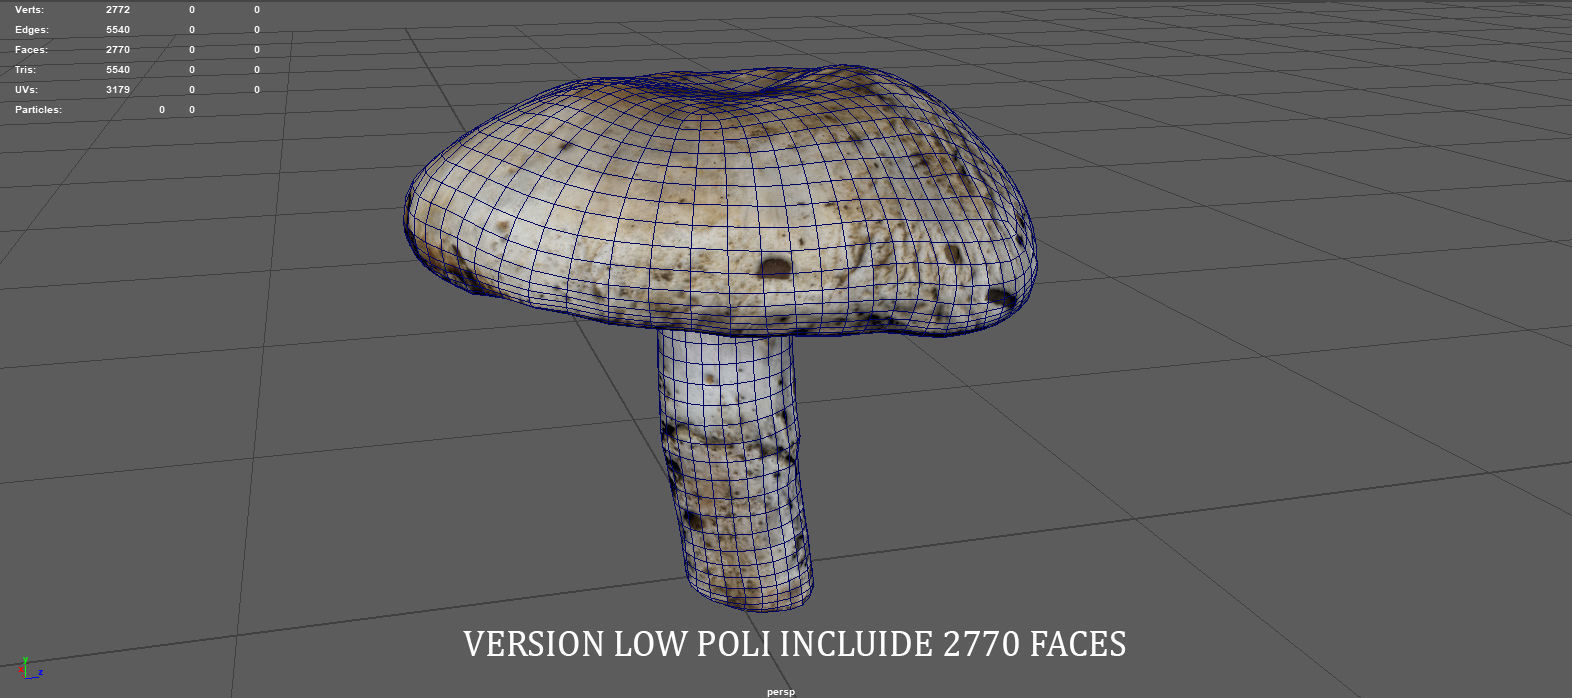This screenshot has width=1572, height=698.
Task: Click the view axis gizmo icon
Action: tap(31, 668)
